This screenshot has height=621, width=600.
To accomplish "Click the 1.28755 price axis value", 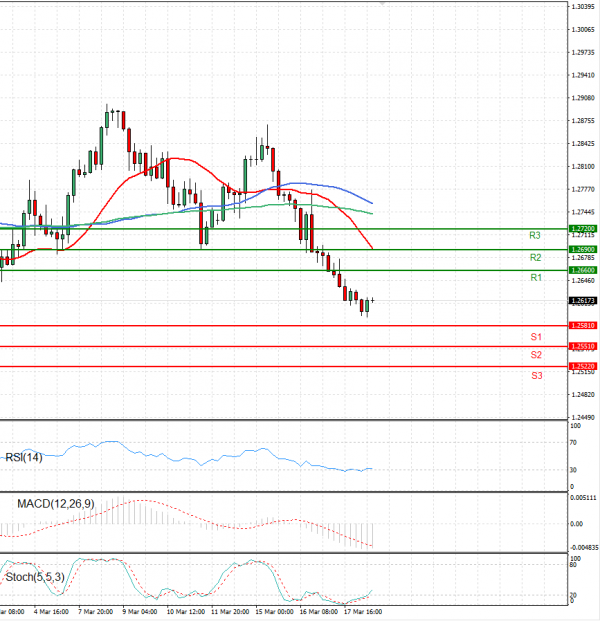I will (583, 121).
